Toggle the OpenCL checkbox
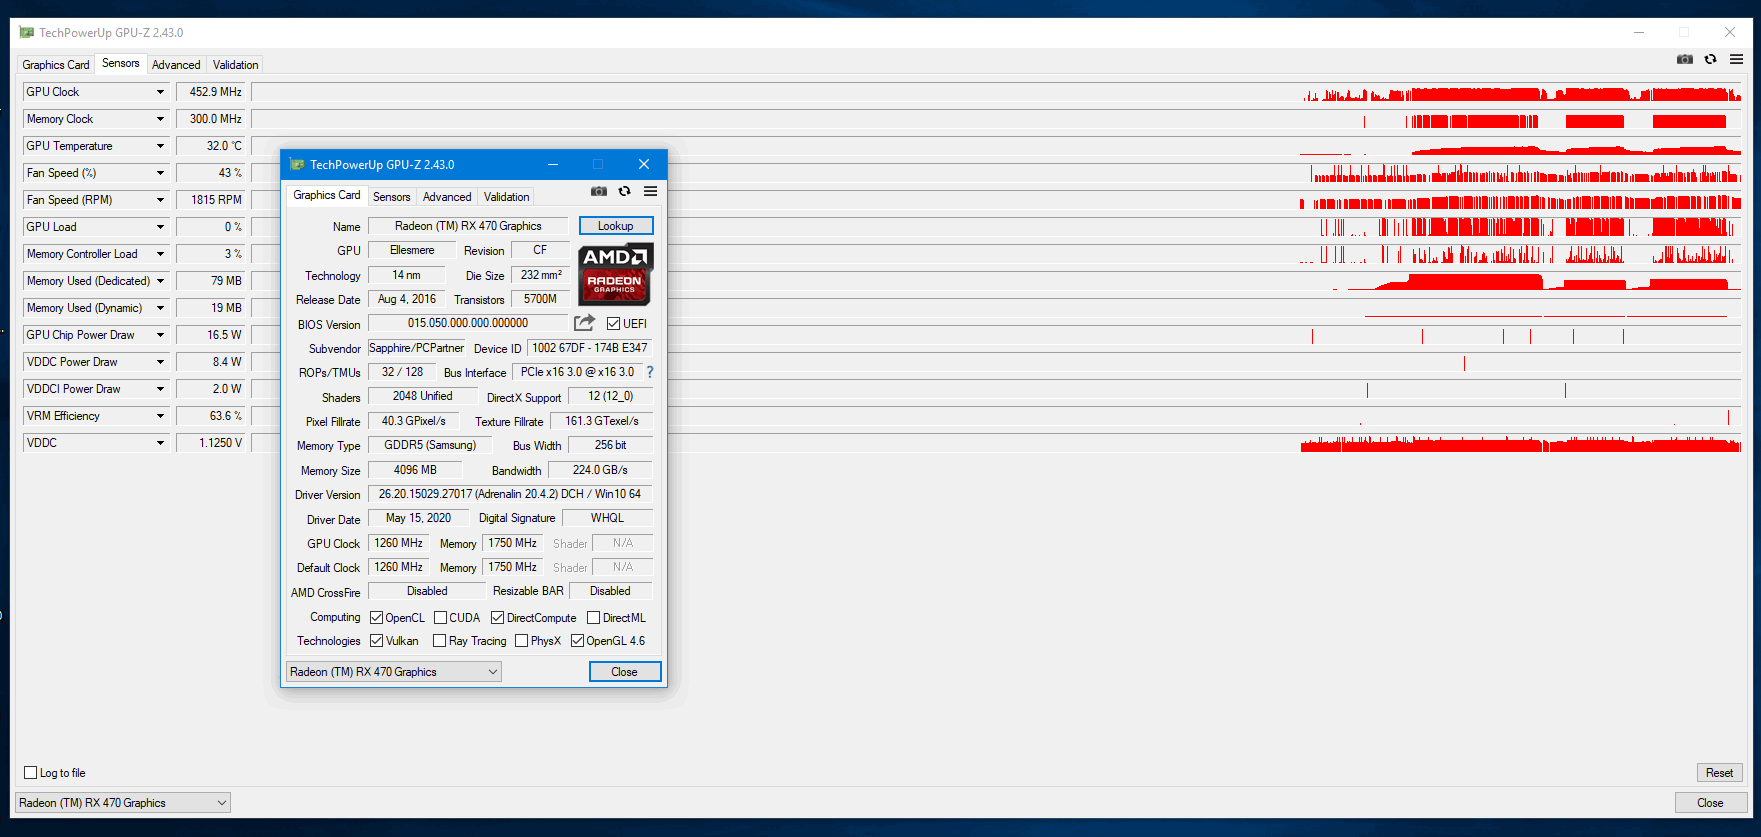Image resolution: width=1761 pixels, height=837 pixels. click(377, 618)
